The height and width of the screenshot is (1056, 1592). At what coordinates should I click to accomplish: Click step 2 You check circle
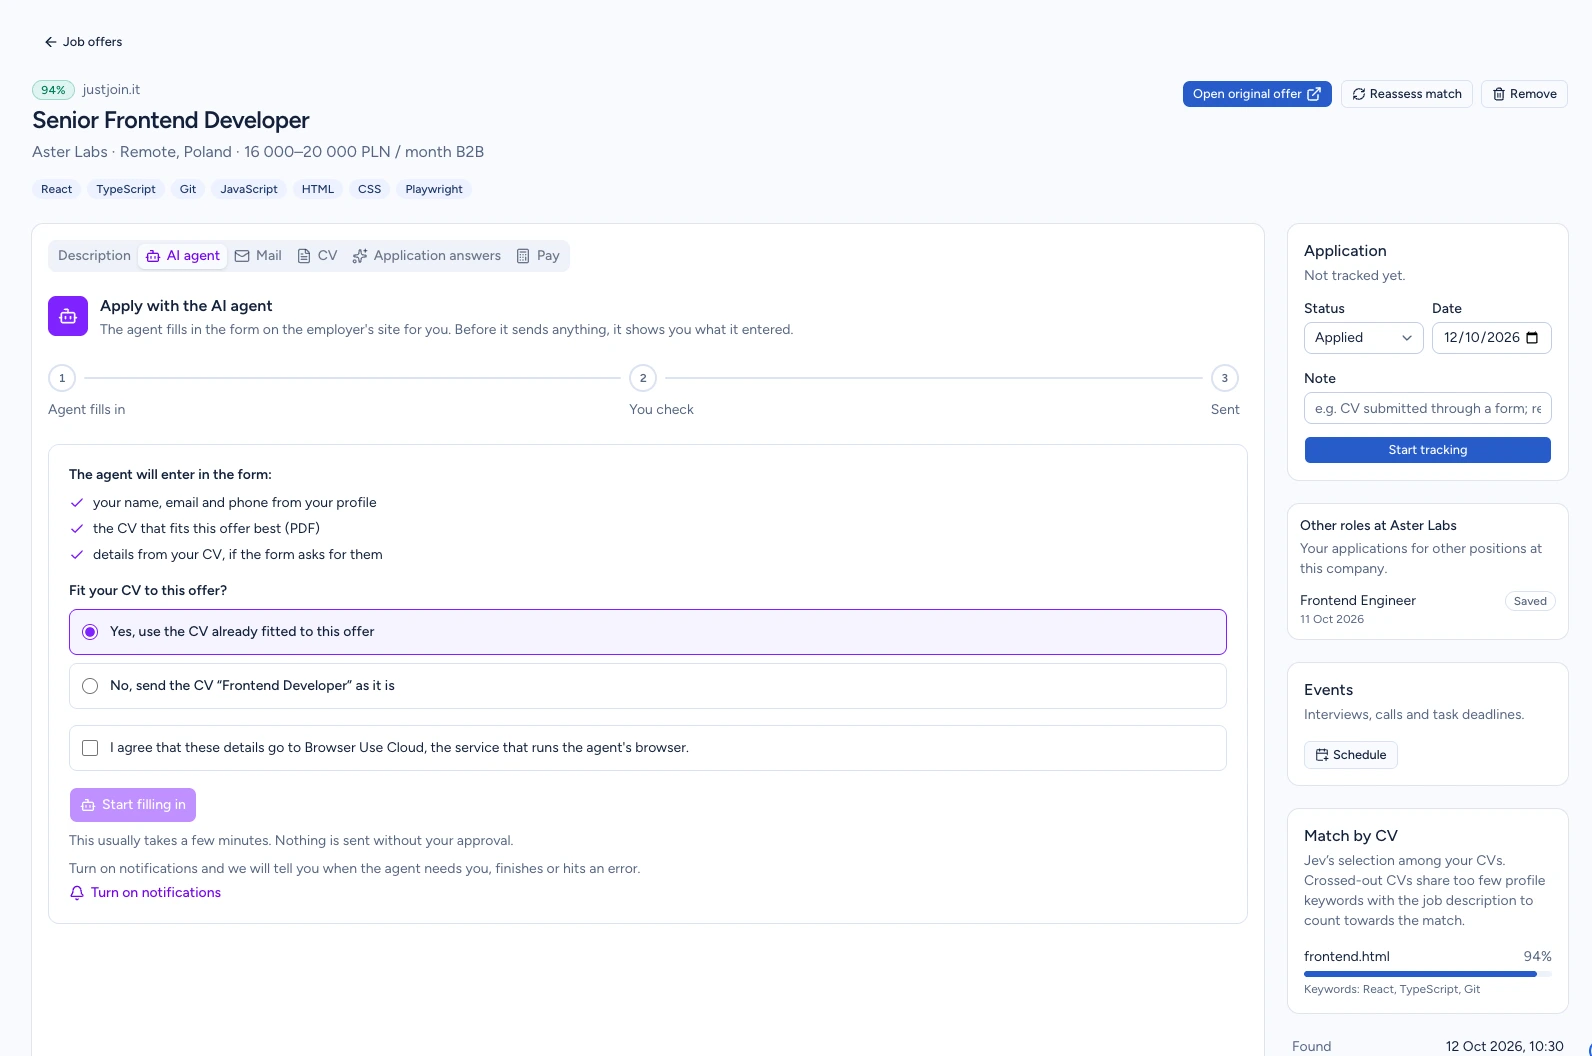[643, 378]
